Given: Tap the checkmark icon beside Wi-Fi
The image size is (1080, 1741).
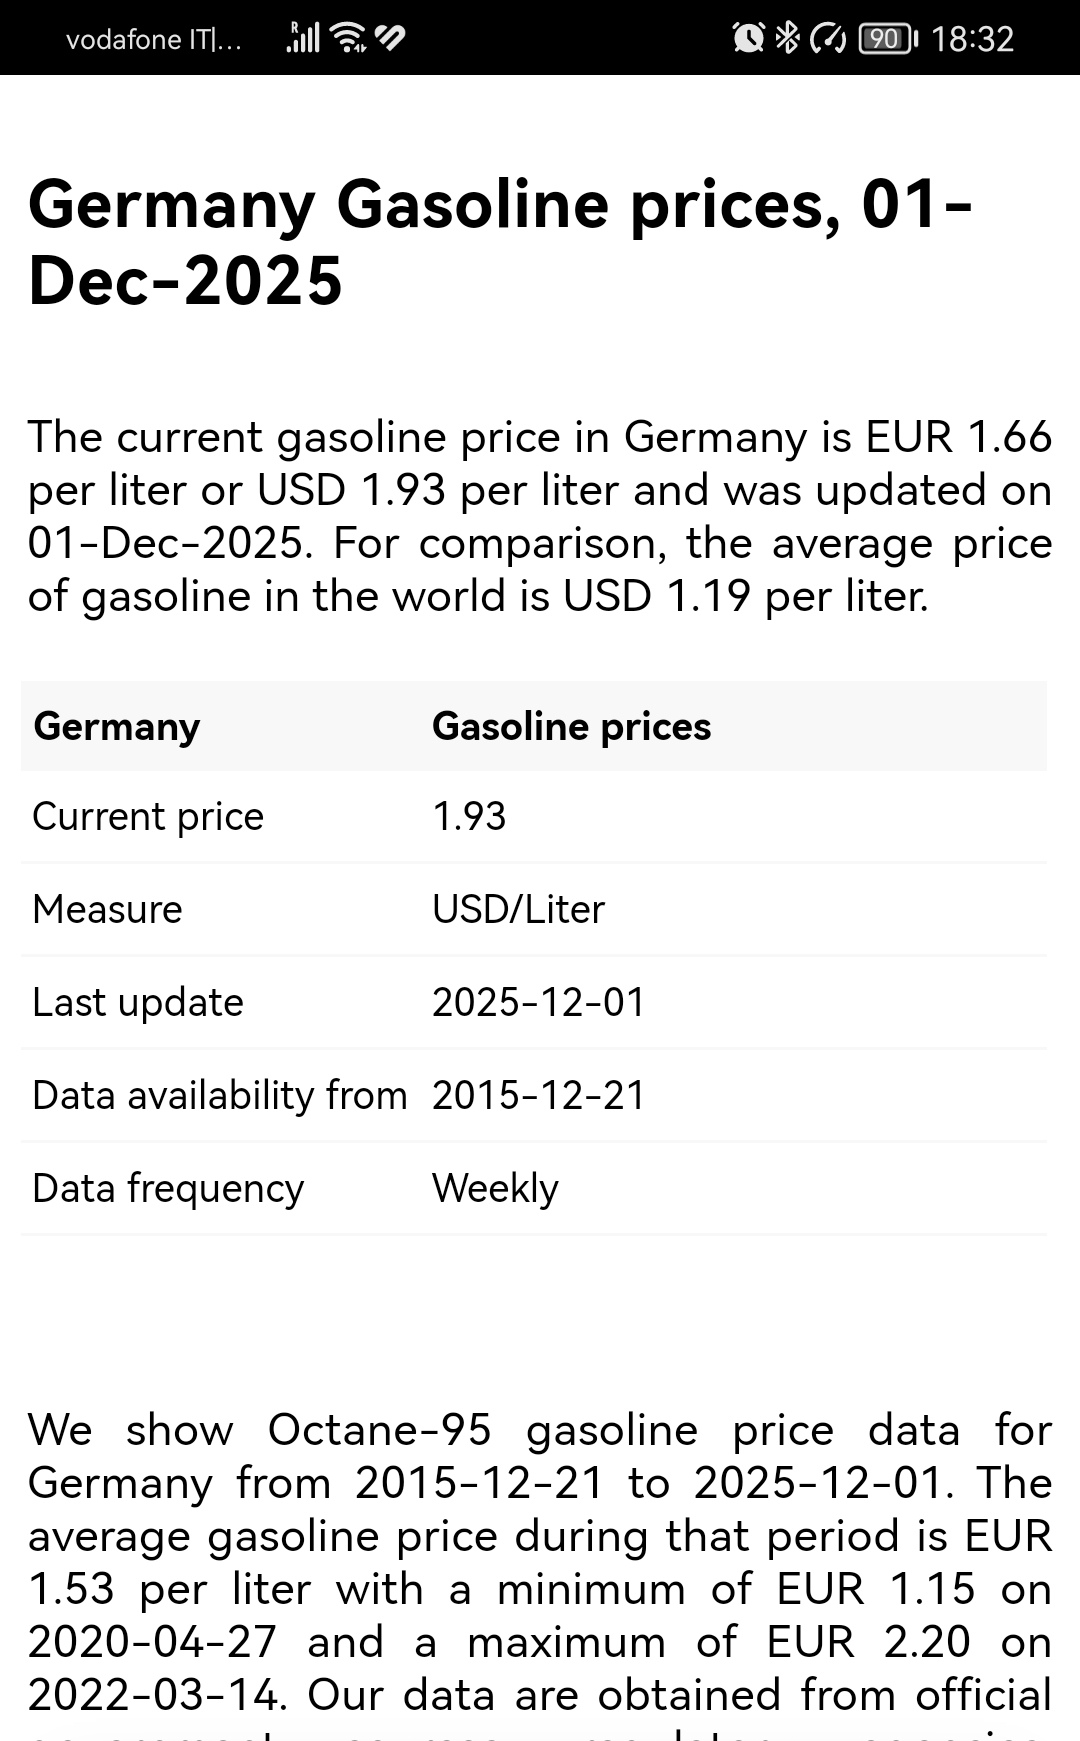Looking at the screenshot, I should click(389, 38).
